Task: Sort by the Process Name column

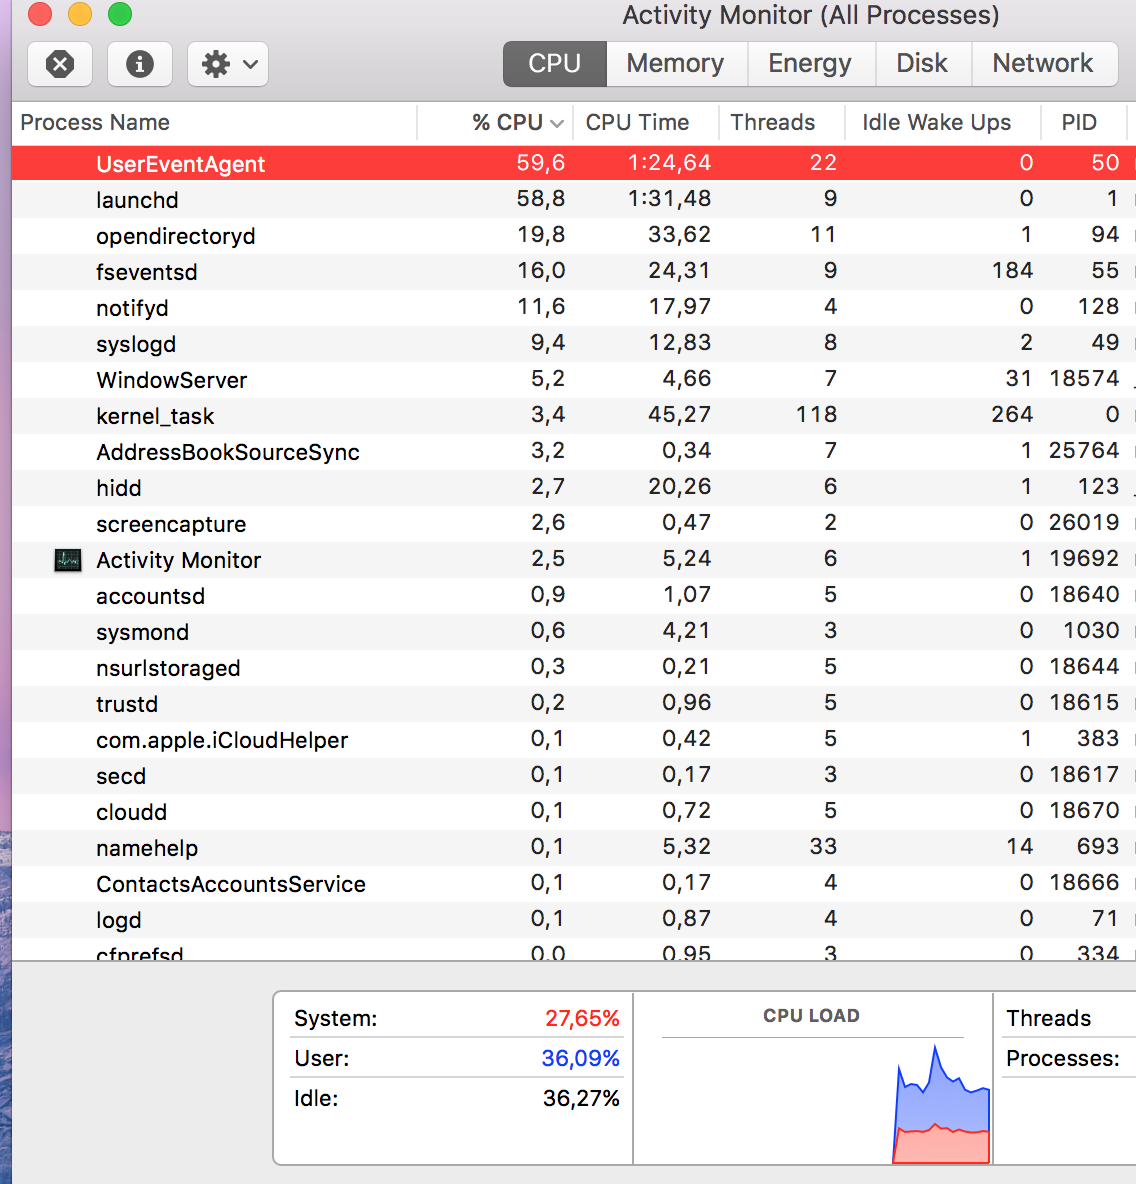Action: [x=215, y=122]
